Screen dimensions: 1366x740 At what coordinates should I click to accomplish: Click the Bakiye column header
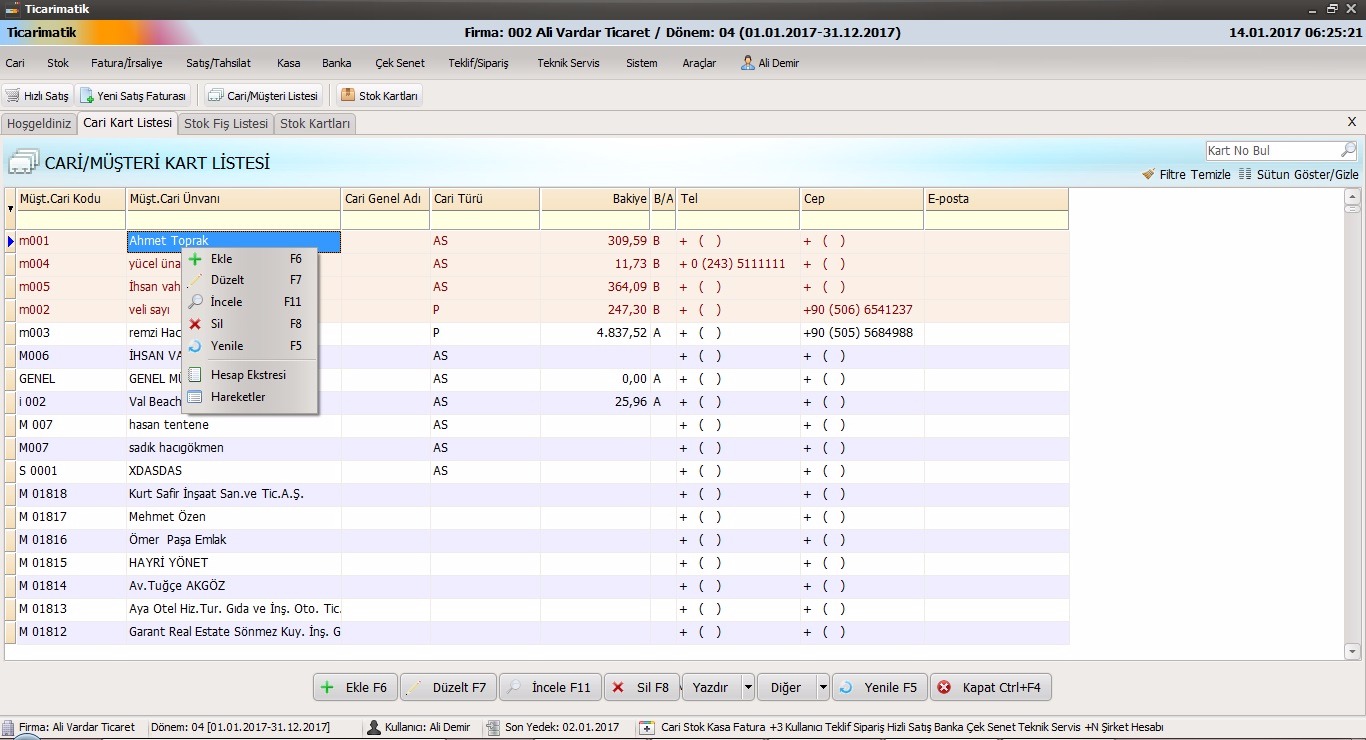[594, 199]
